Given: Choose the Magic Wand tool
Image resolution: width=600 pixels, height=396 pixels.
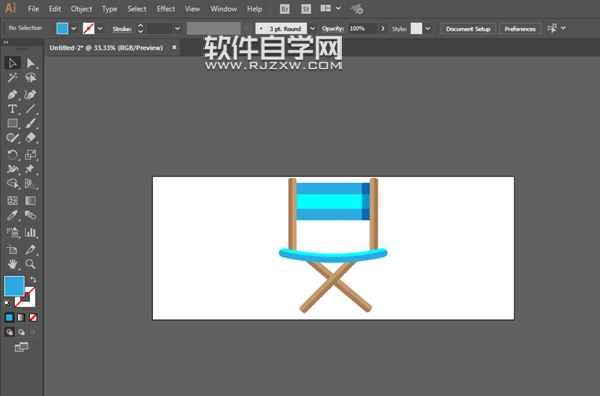Looking at the screenshot, I should [x=12, y=78].
